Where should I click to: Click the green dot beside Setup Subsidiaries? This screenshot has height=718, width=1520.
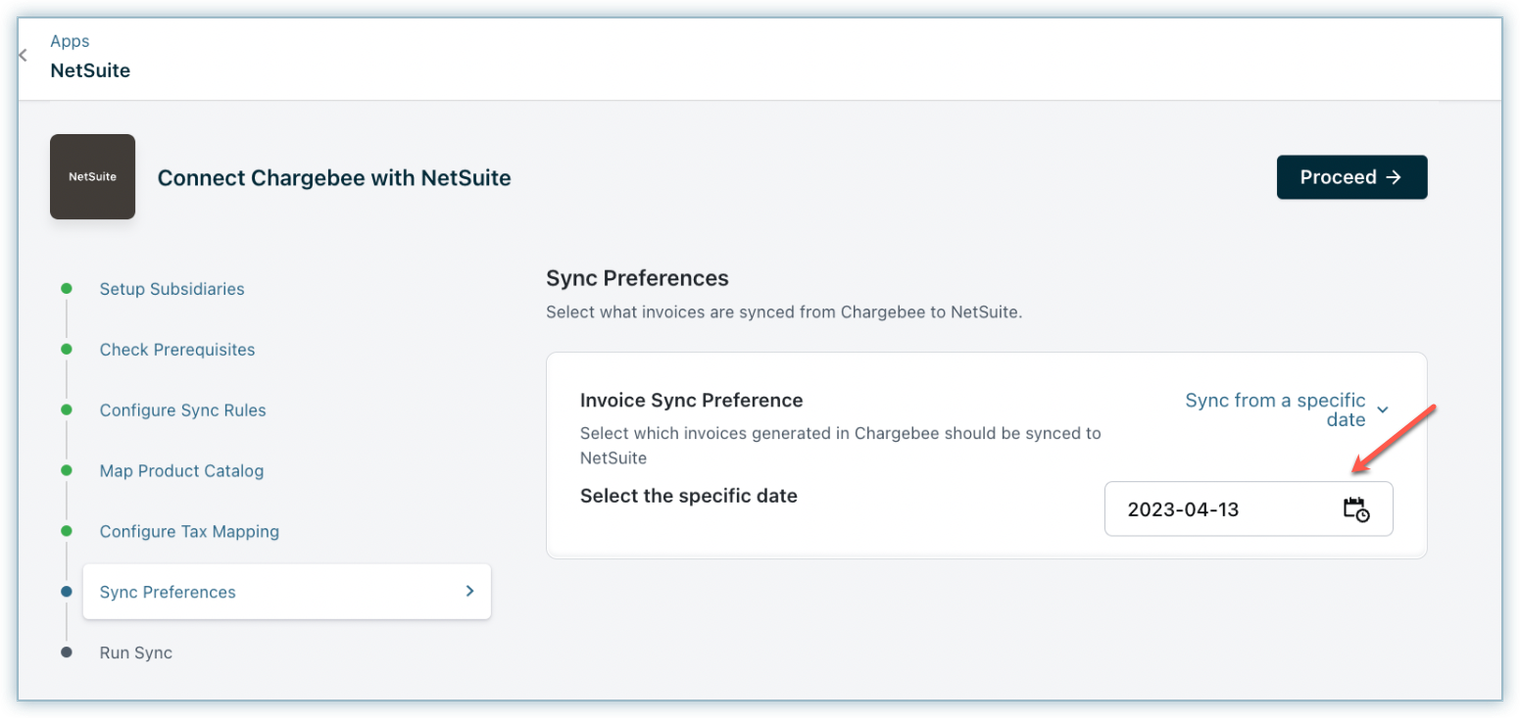coord(66,289)
